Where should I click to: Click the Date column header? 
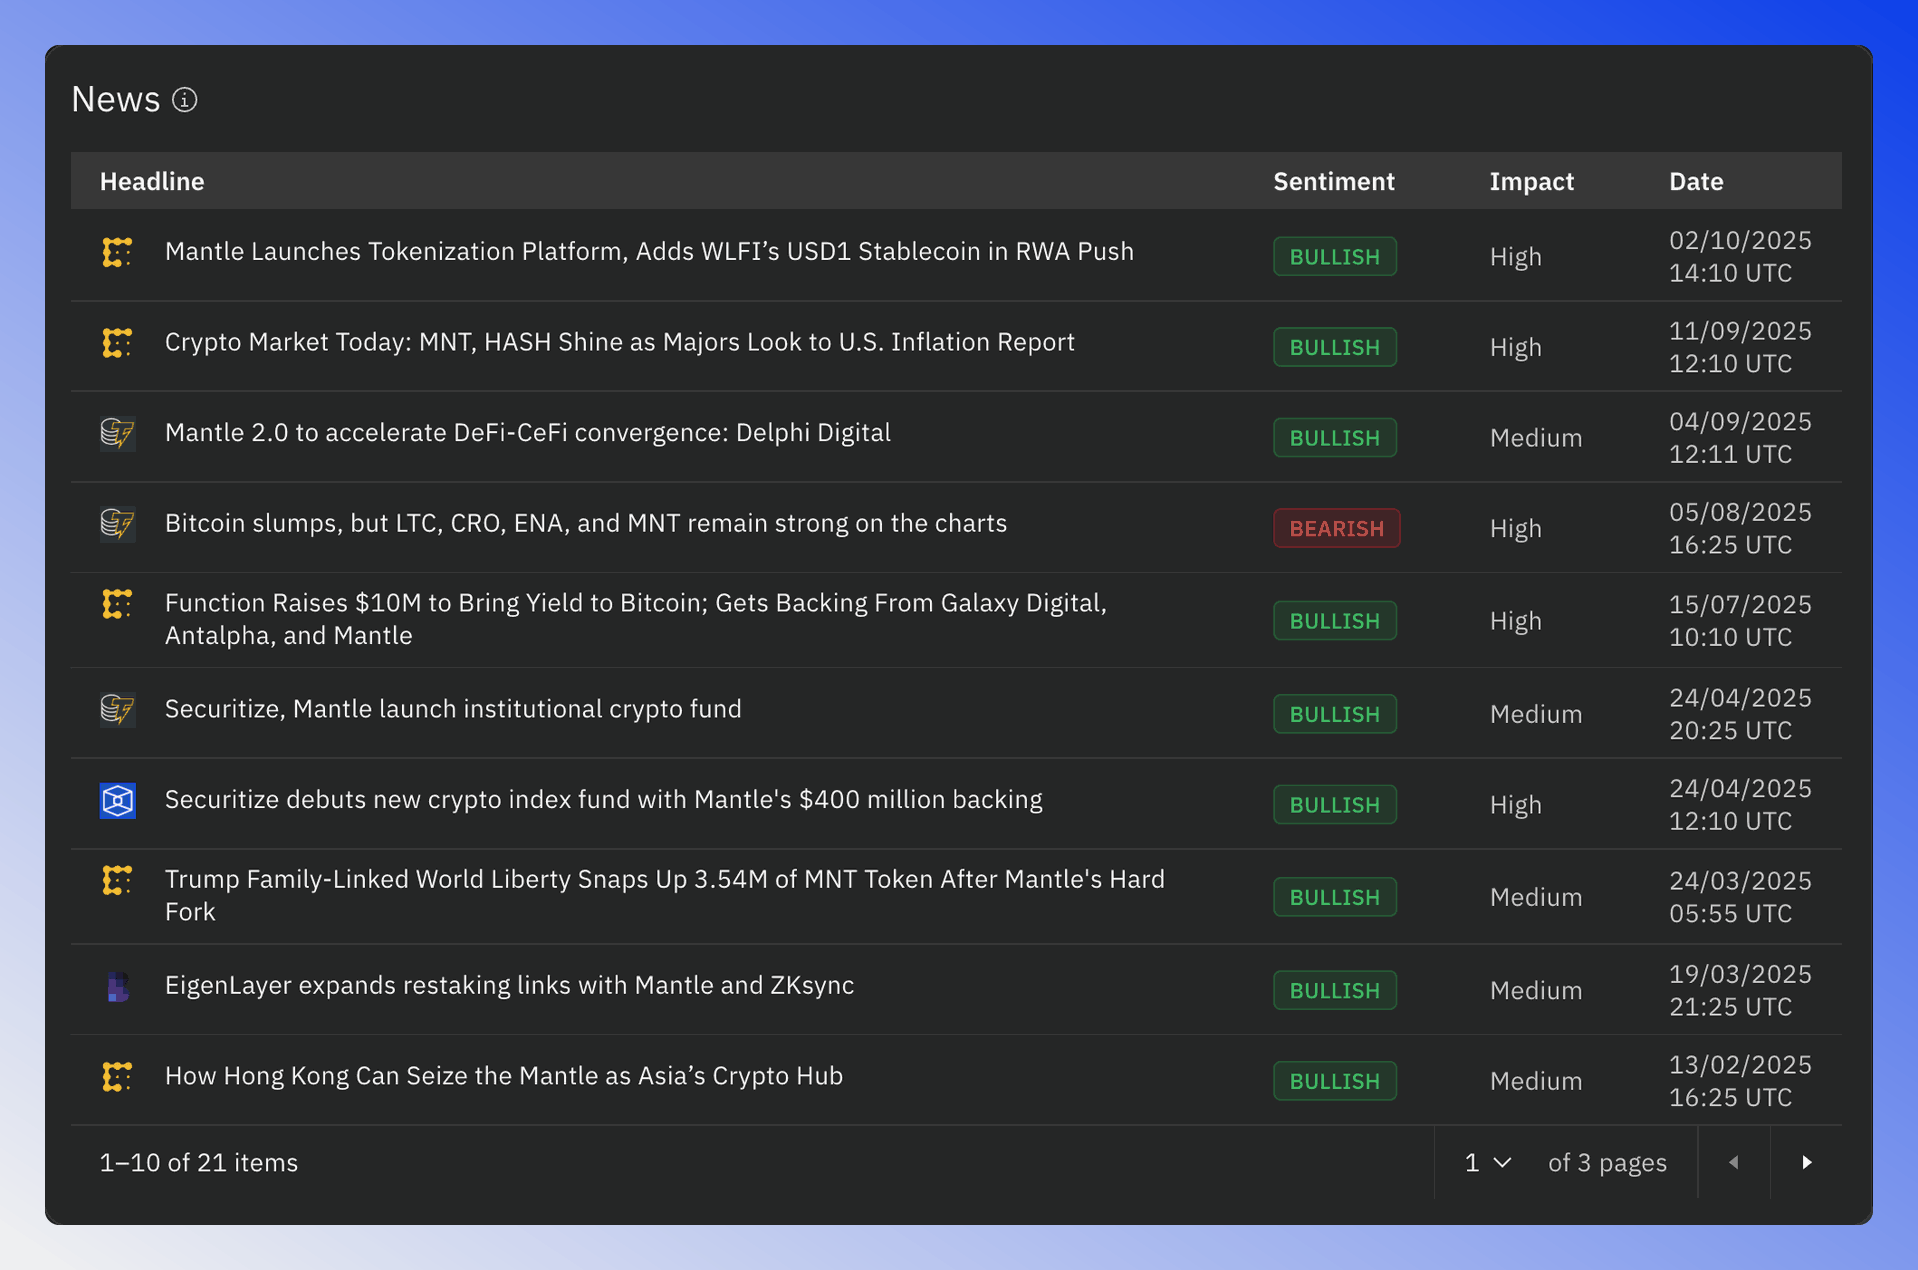(1696, 181)
